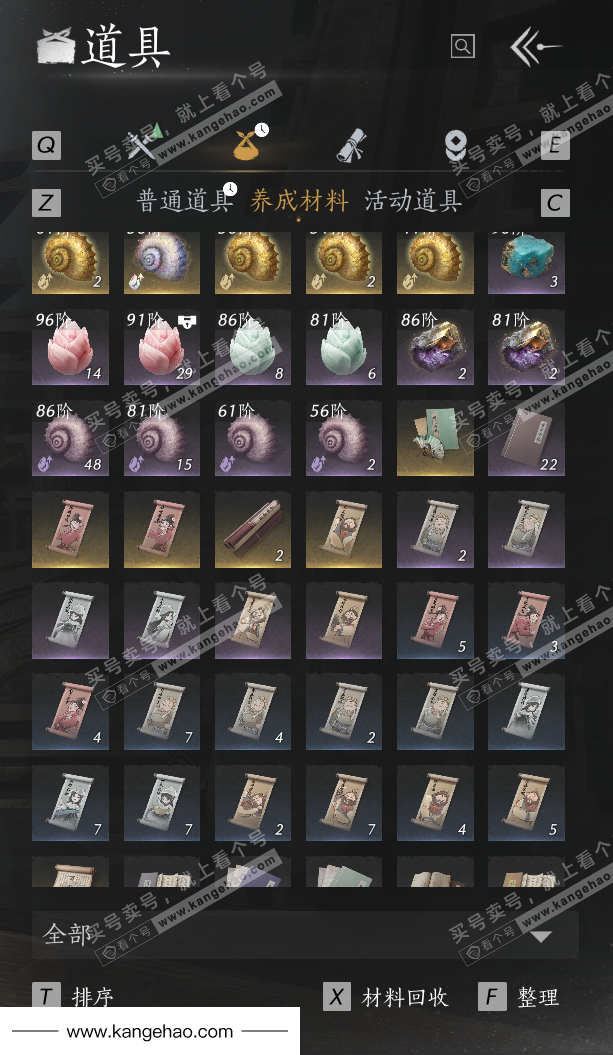Click the C next subtab key
613x1055 pixels.
click(x=555, y=203)
